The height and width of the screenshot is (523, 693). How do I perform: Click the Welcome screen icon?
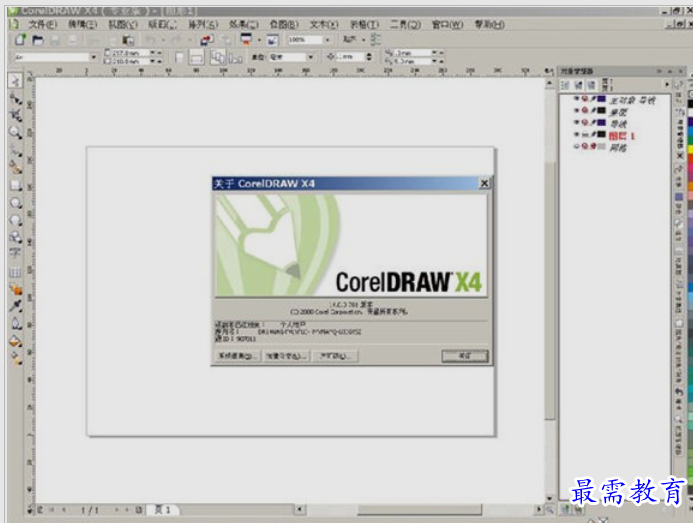coord(272,40)
